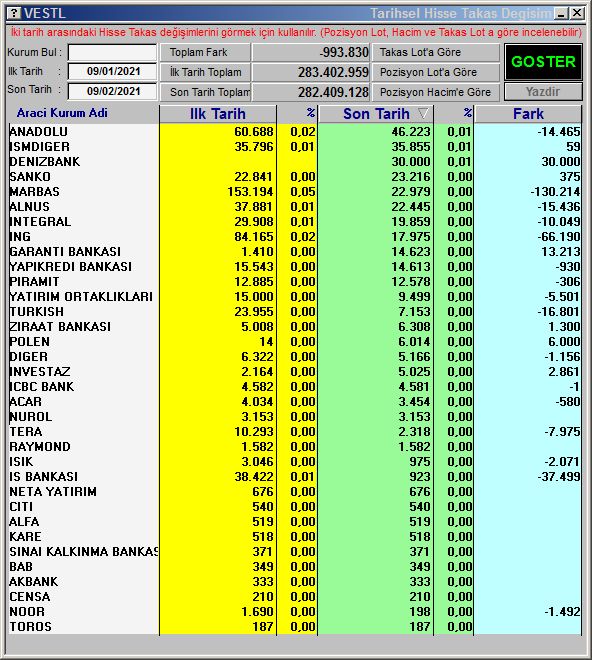Image resolution: width=592 pixels, height=660 pixels.
Task: Select the INVESTAZ row name
Action: click(40, 372)
